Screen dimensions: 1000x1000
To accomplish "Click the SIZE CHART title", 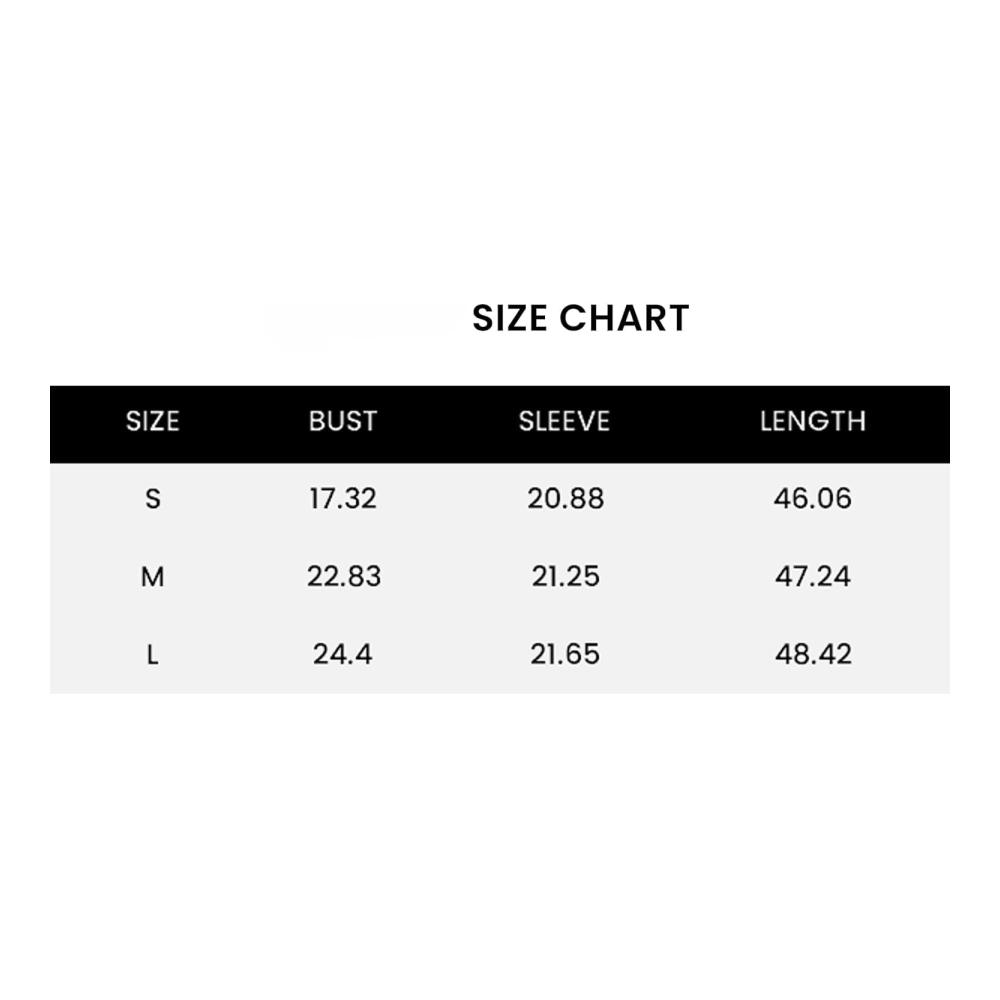I will click(x=580, y=318).
